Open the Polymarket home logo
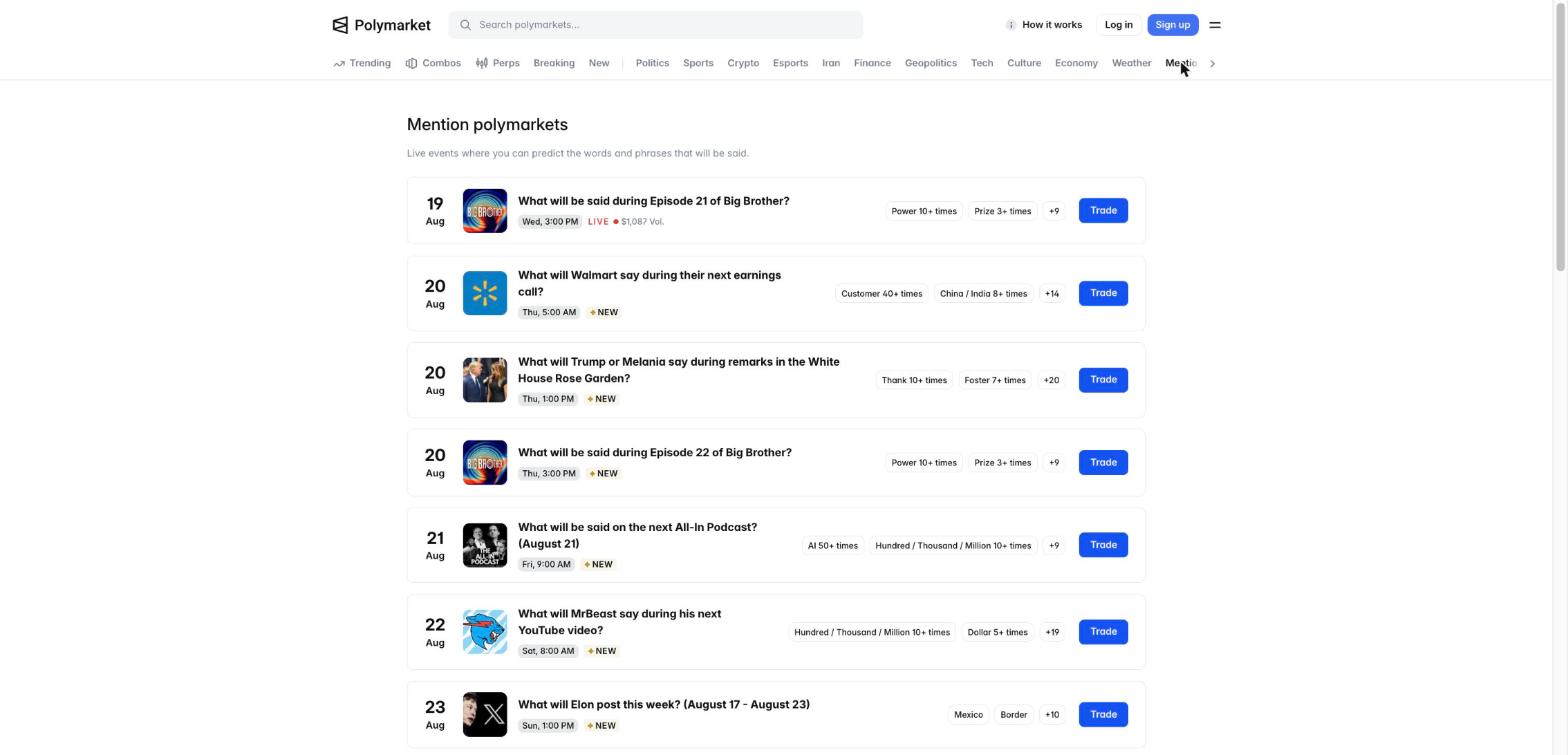This screenshot has width=1568, height=755. (381, 25)
